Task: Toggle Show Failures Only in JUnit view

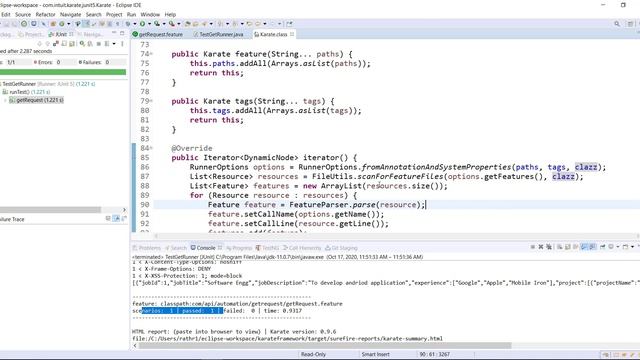Action: coord(56,43)
